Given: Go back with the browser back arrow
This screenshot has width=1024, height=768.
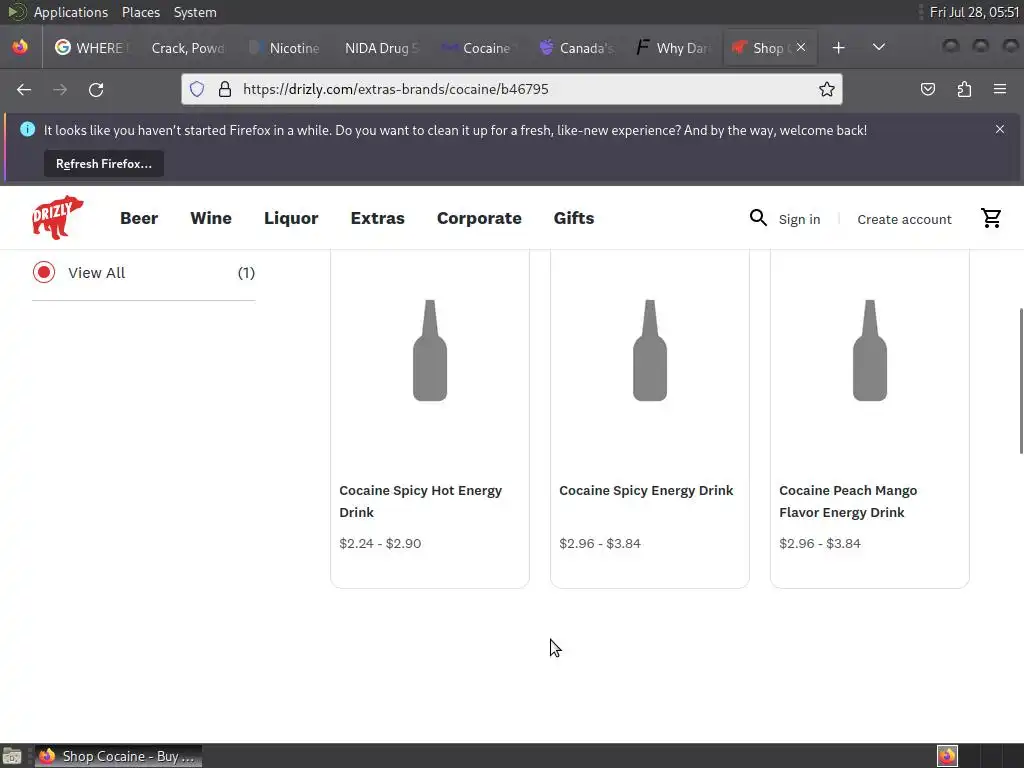Looking at the screenshot, I should click(x=24, y=89).
